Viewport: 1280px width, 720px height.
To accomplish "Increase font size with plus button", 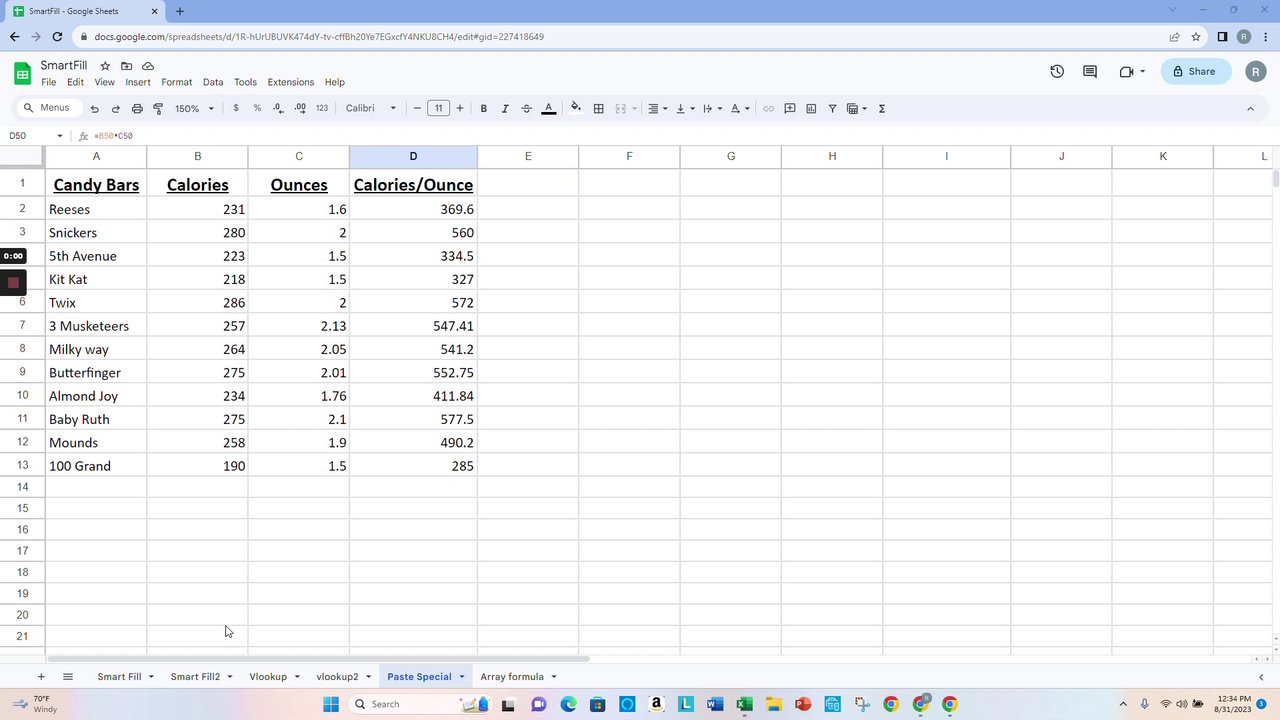I will pyautogui.click(x=460, y=108).
